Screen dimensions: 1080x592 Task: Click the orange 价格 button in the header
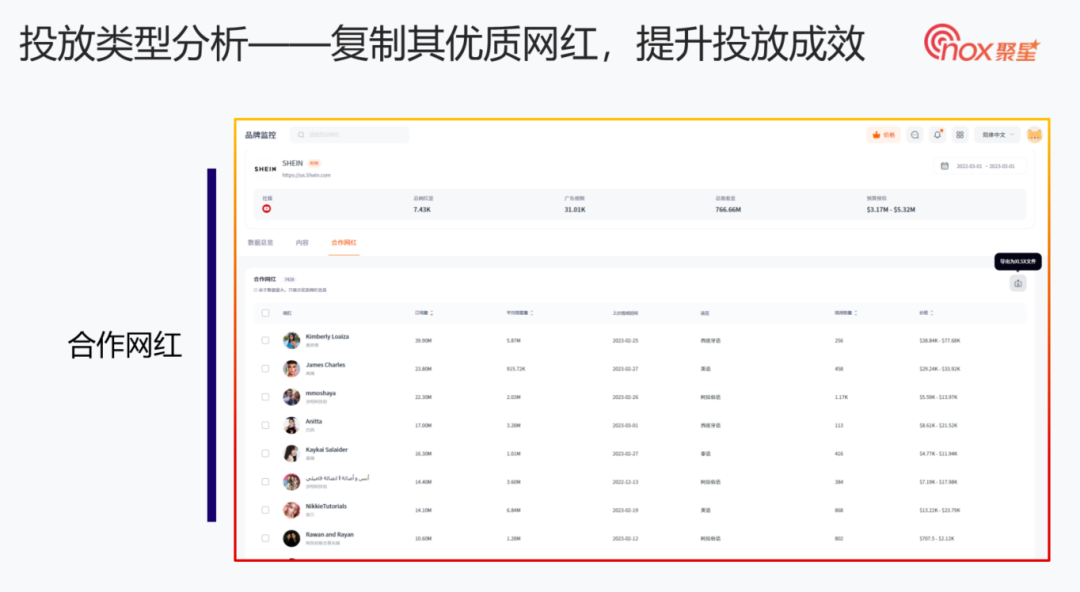coord(883,134)
